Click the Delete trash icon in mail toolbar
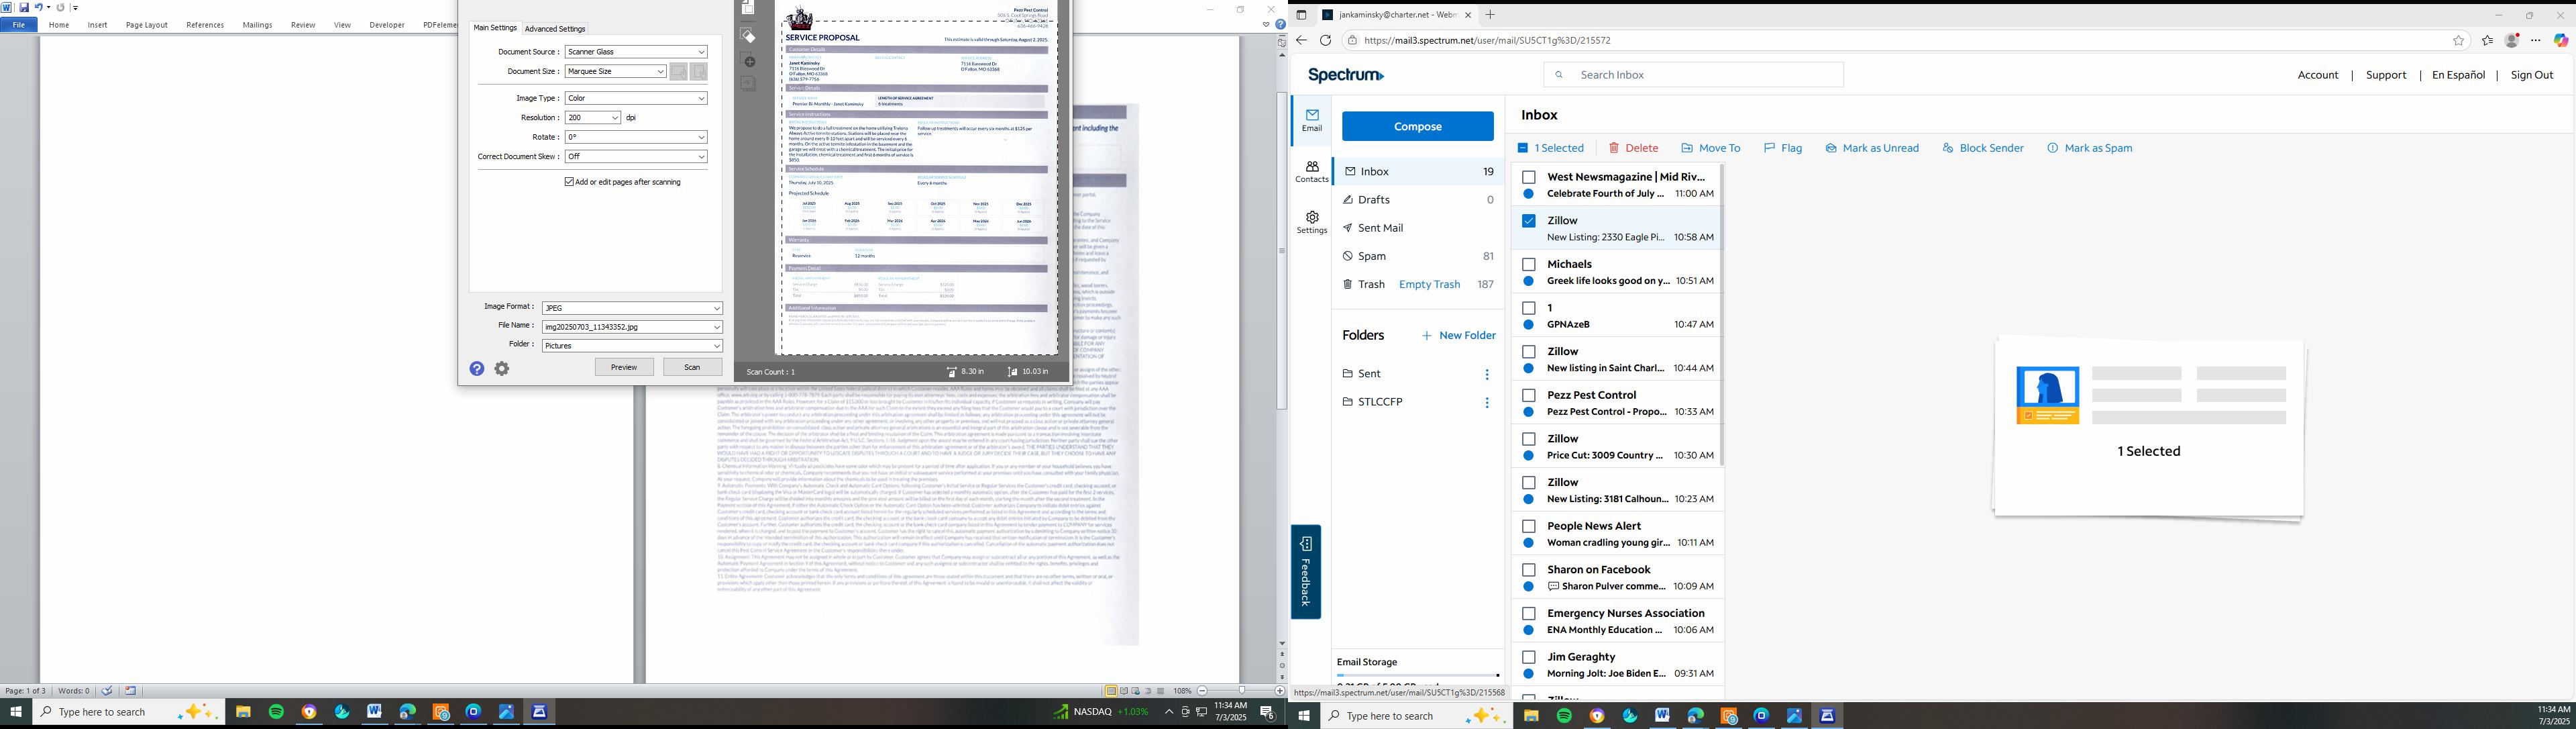 [1614, 148]
